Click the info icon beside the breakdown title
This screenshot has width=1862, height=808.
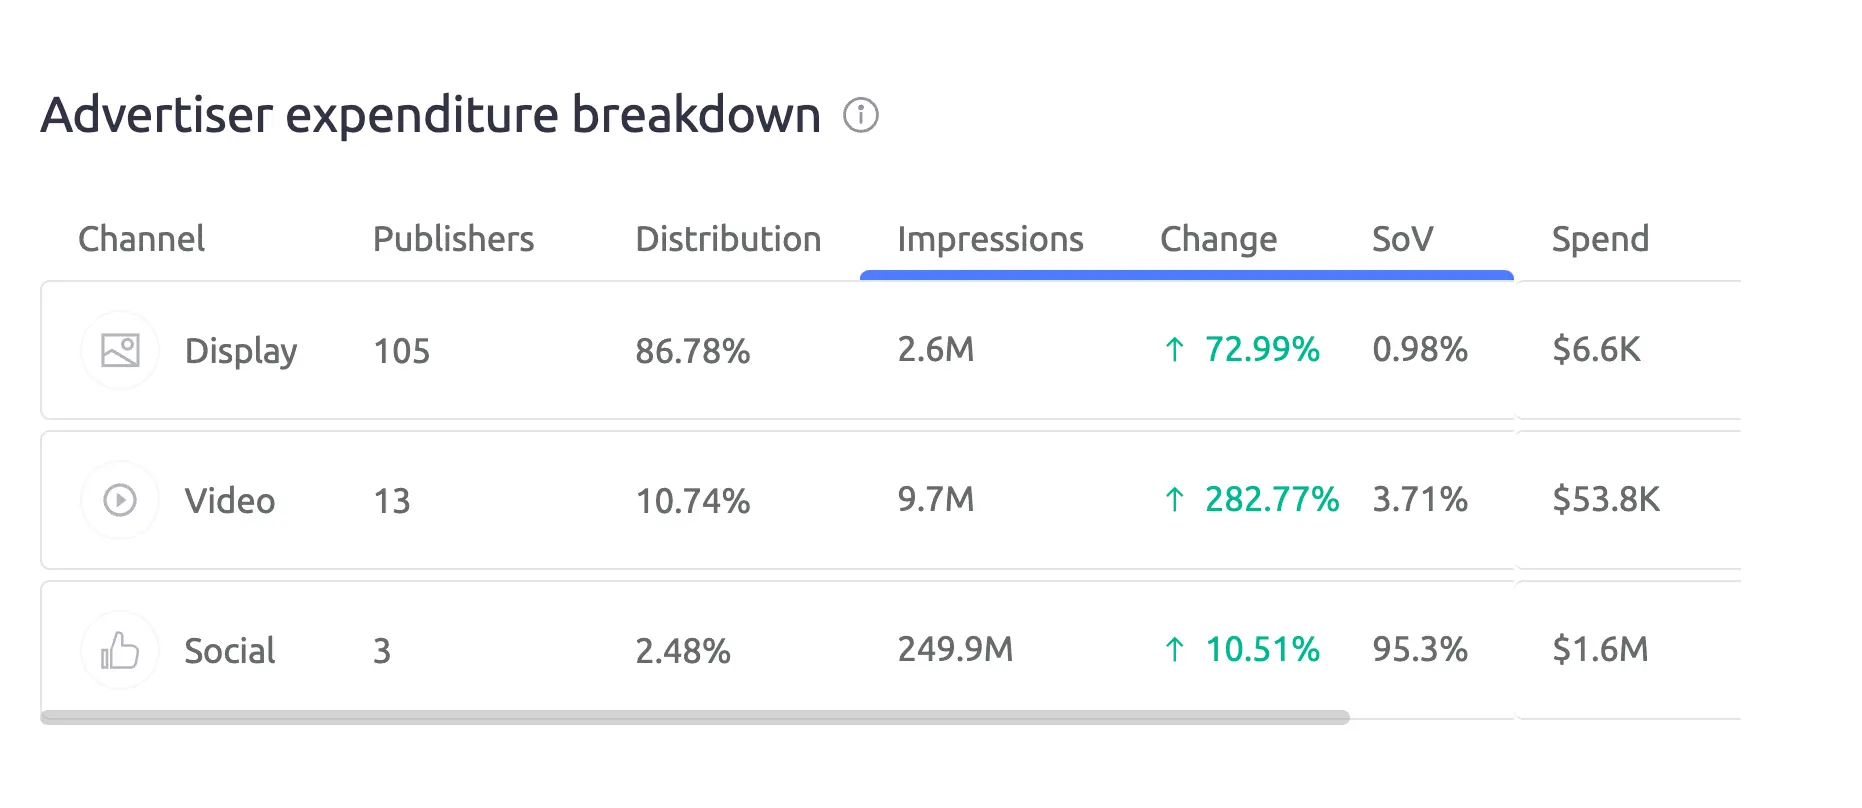pos(860,115)
